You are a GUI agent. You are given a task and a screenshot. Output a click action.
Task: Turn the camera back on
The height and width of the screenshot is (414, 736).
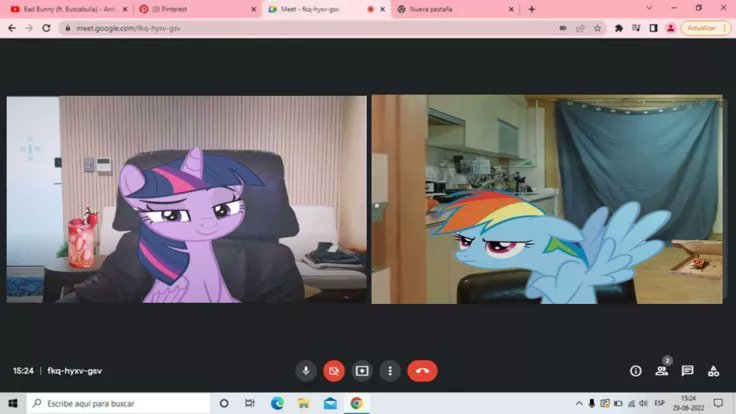coord(334,371)
